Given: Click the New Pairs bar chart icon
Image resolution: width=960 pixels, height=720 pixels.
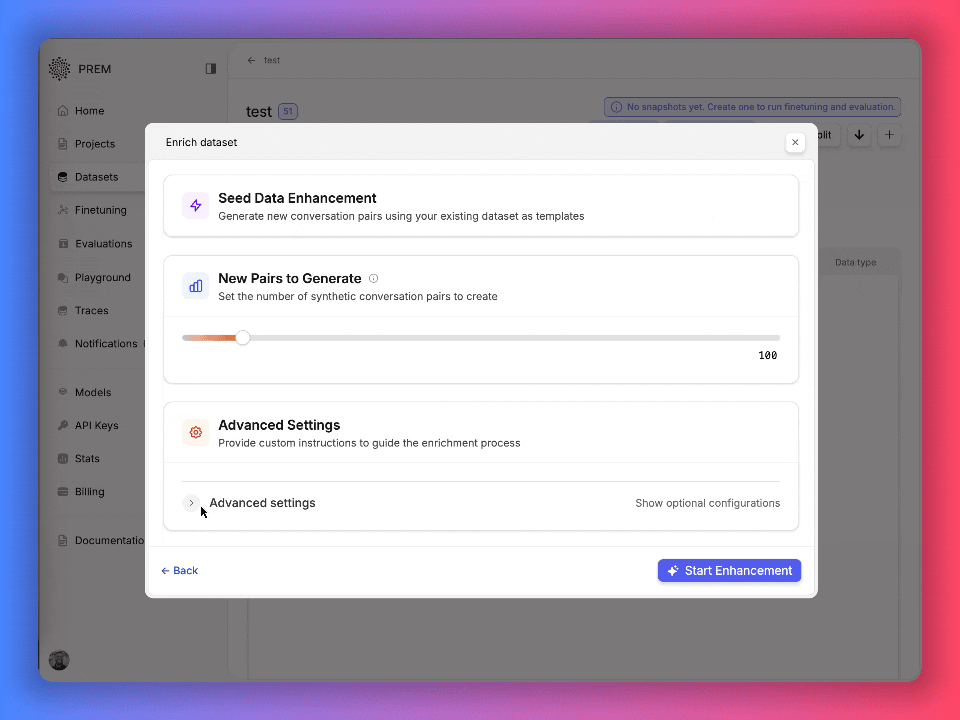Looking at the screenshot, I should (x=195, y=286).
